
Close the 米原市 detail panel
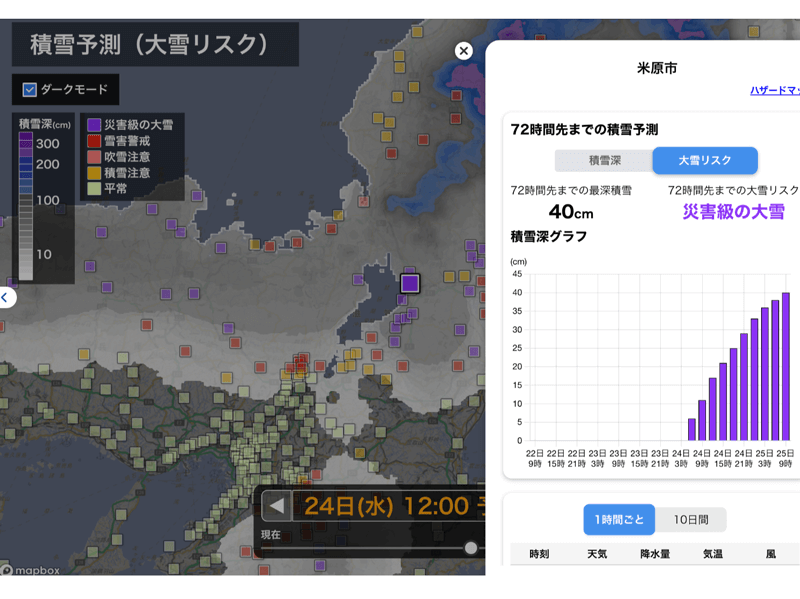463,51
